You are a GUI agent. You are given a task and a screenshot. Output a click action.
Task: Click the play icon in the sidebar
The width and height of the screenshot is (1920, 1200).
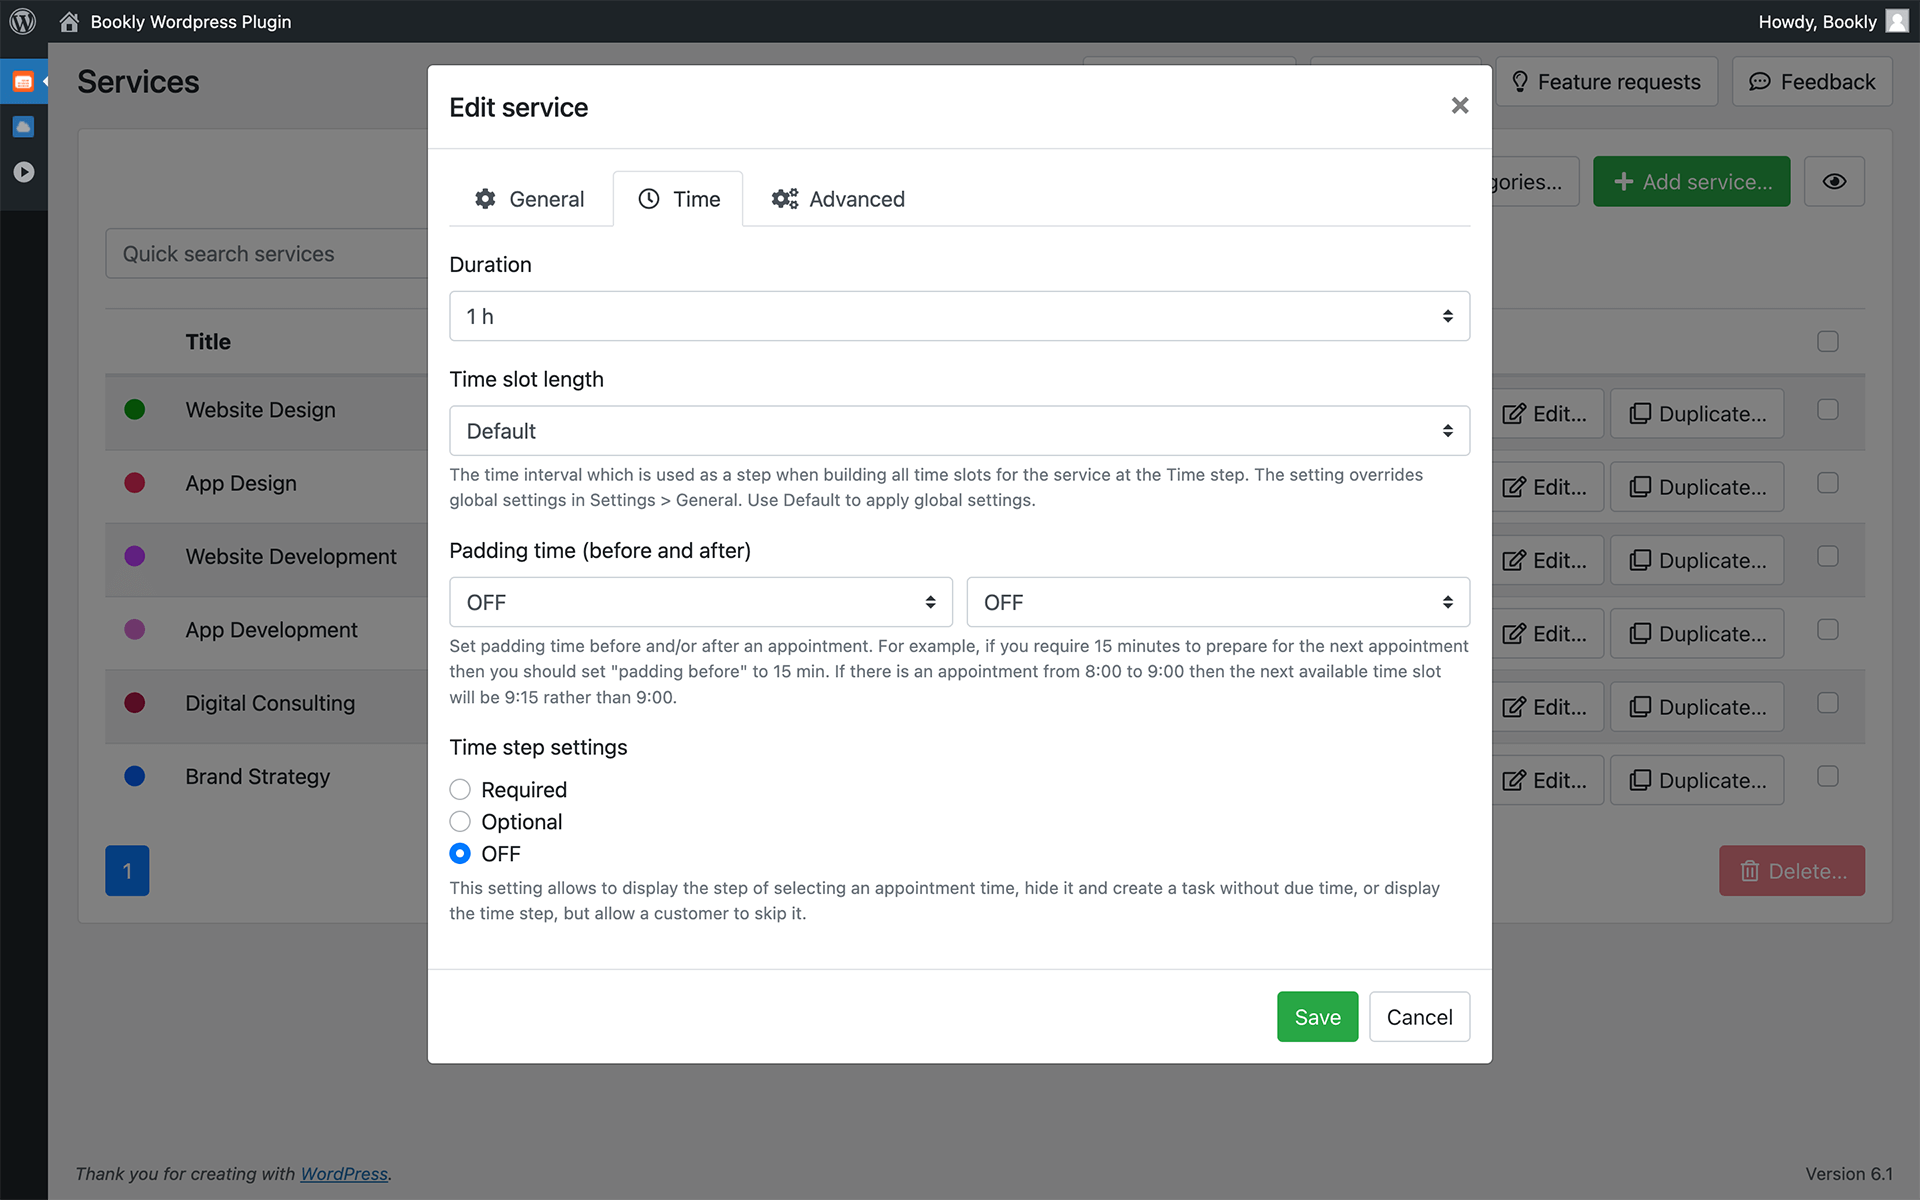pos(23,172)
